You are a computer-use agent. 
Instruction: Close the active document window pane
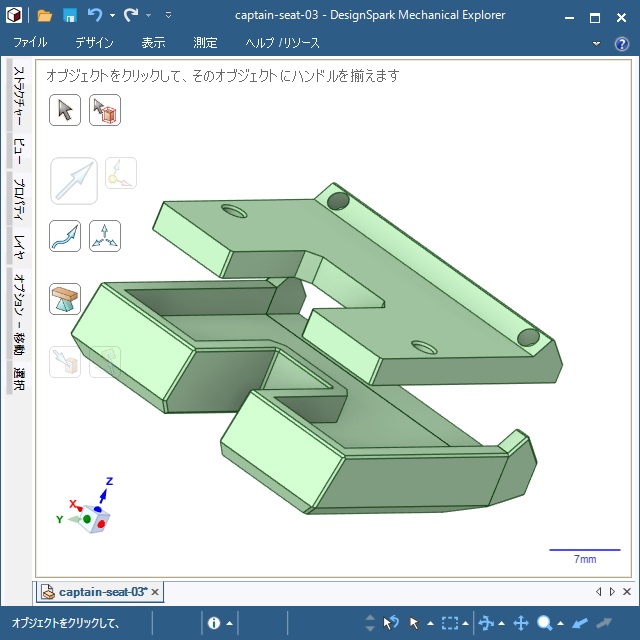(x=627, y=591)
